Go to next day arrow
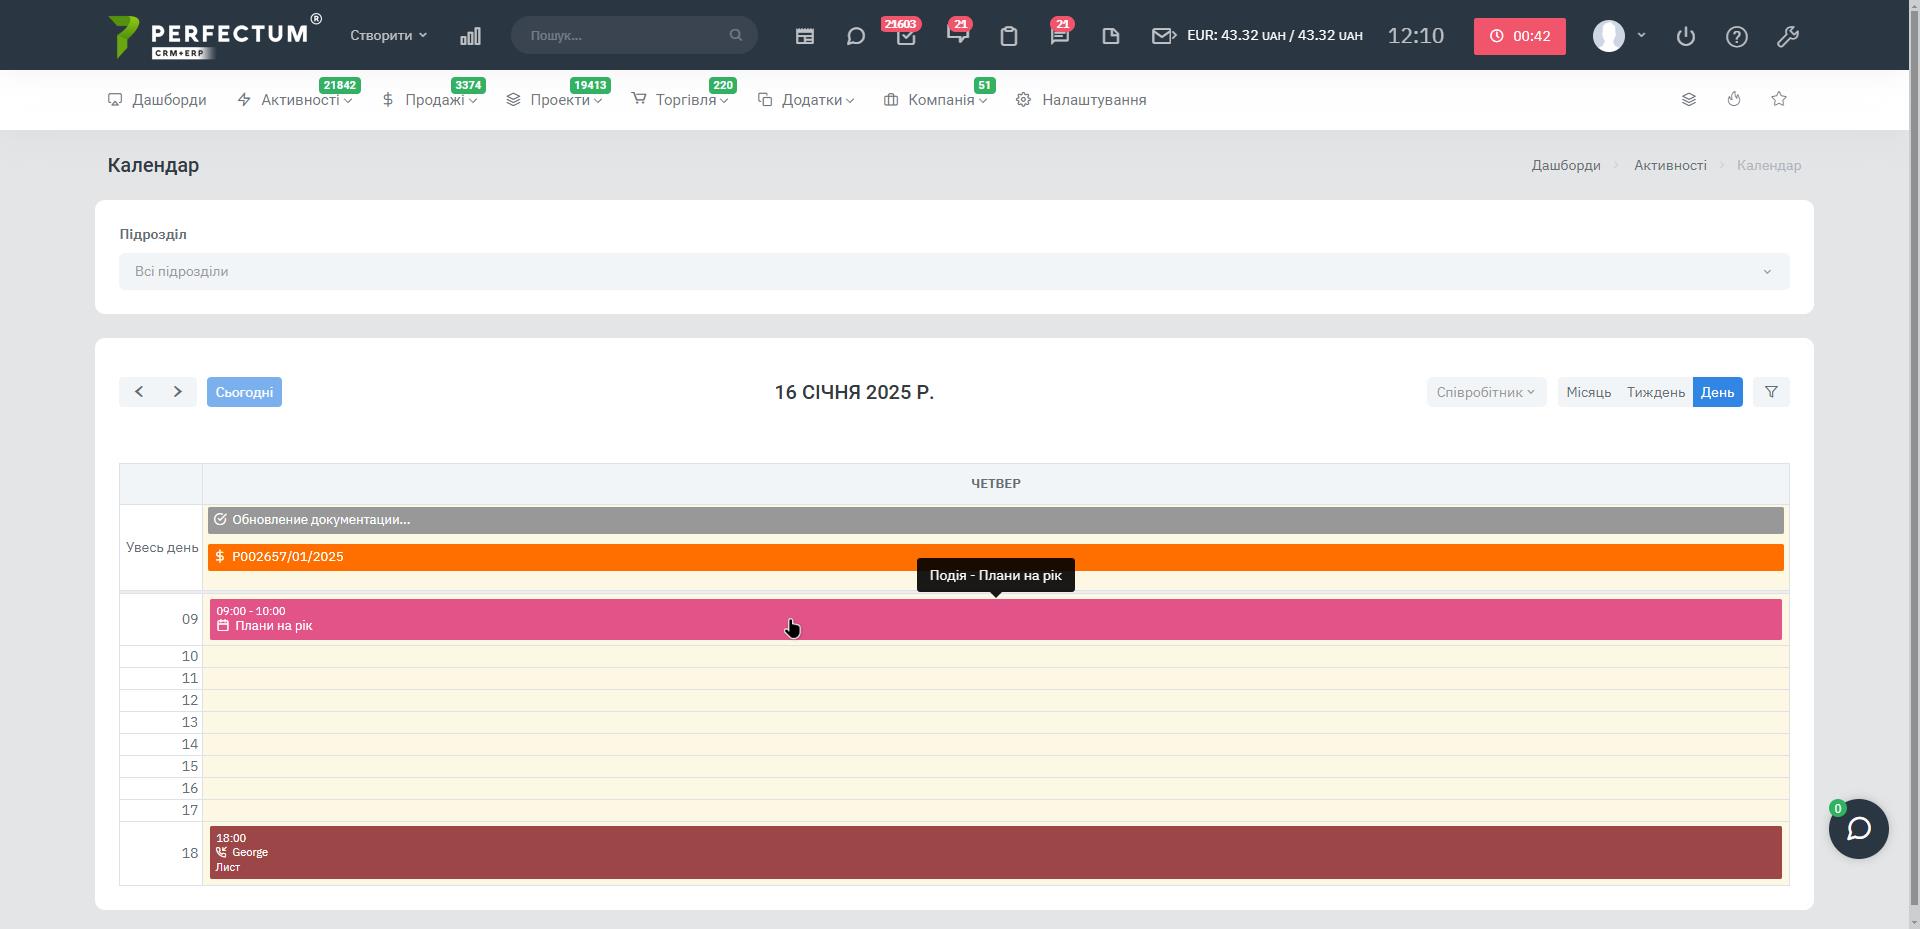 pos(178,392)
